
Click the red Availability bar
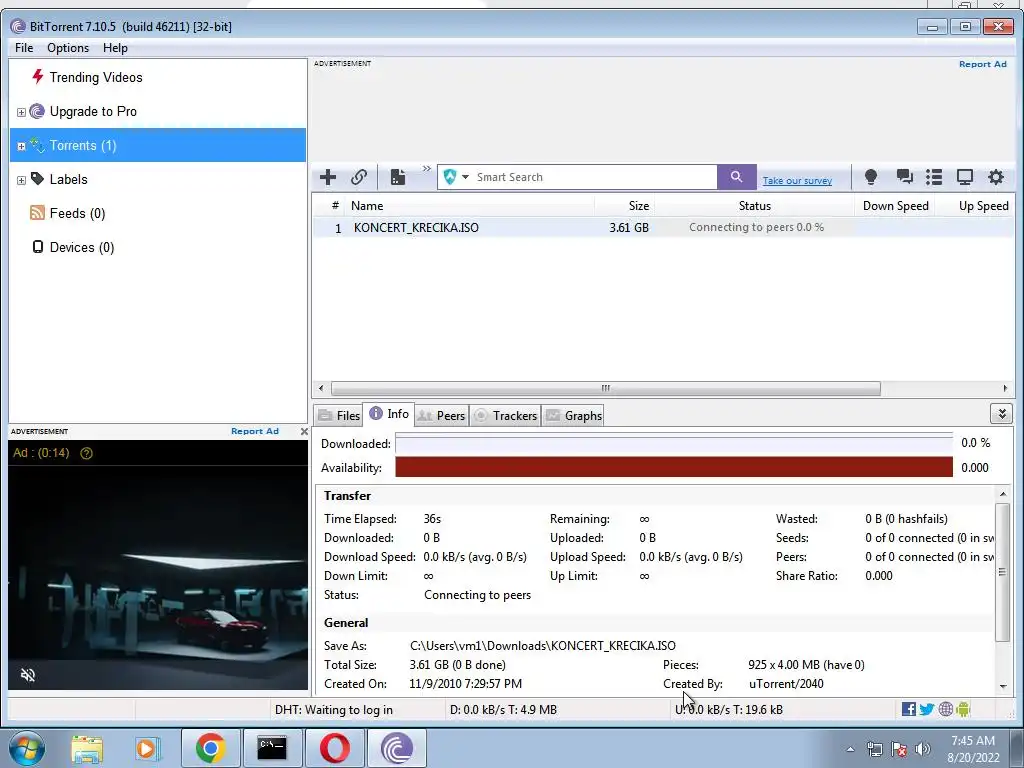[674, 468]
